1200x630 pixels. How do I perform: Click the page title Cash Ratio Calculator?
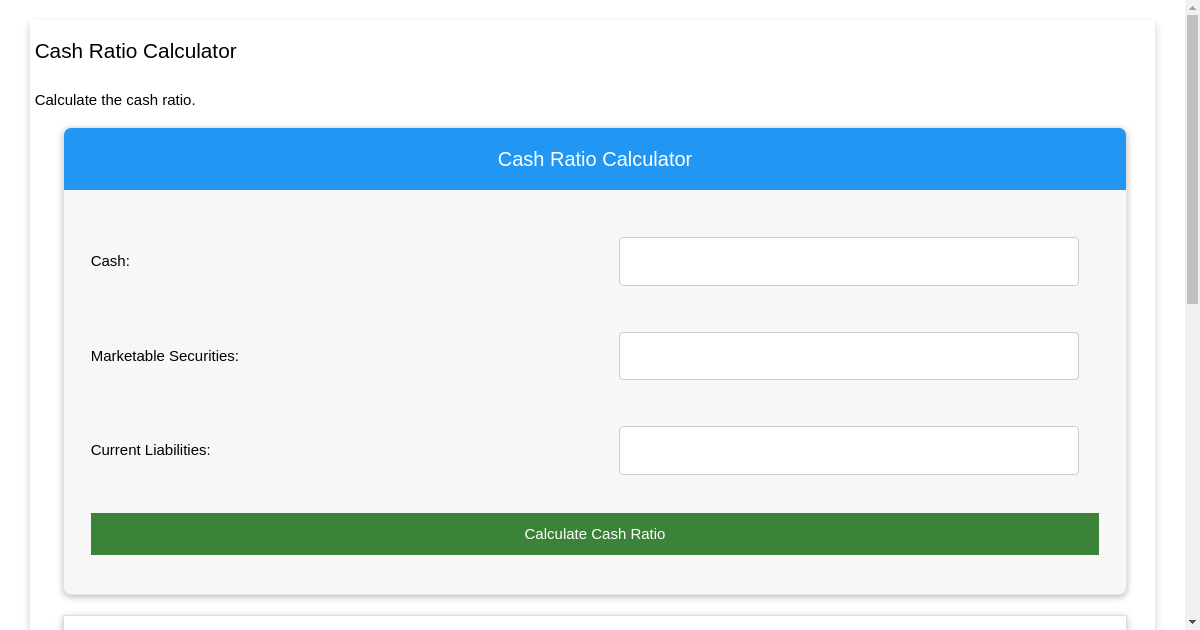pos(135,51)
